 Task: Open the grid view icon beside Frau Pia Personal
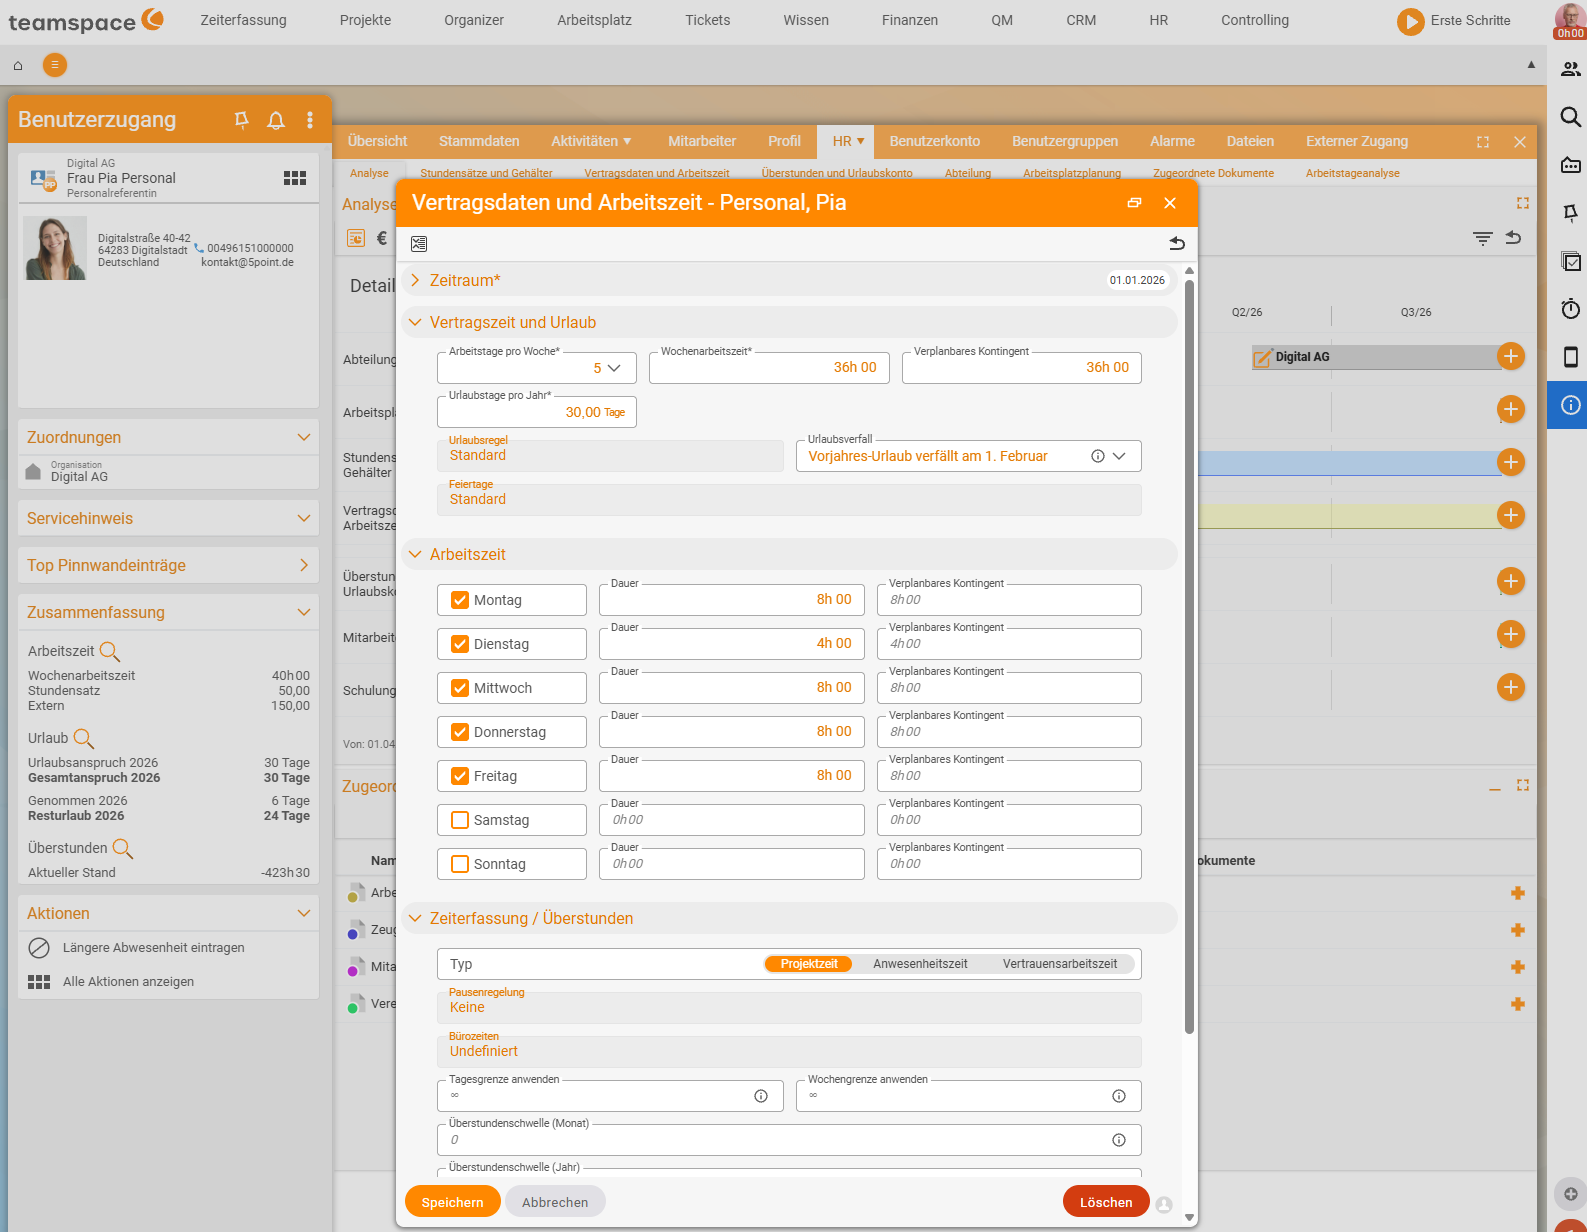point(295,178)
